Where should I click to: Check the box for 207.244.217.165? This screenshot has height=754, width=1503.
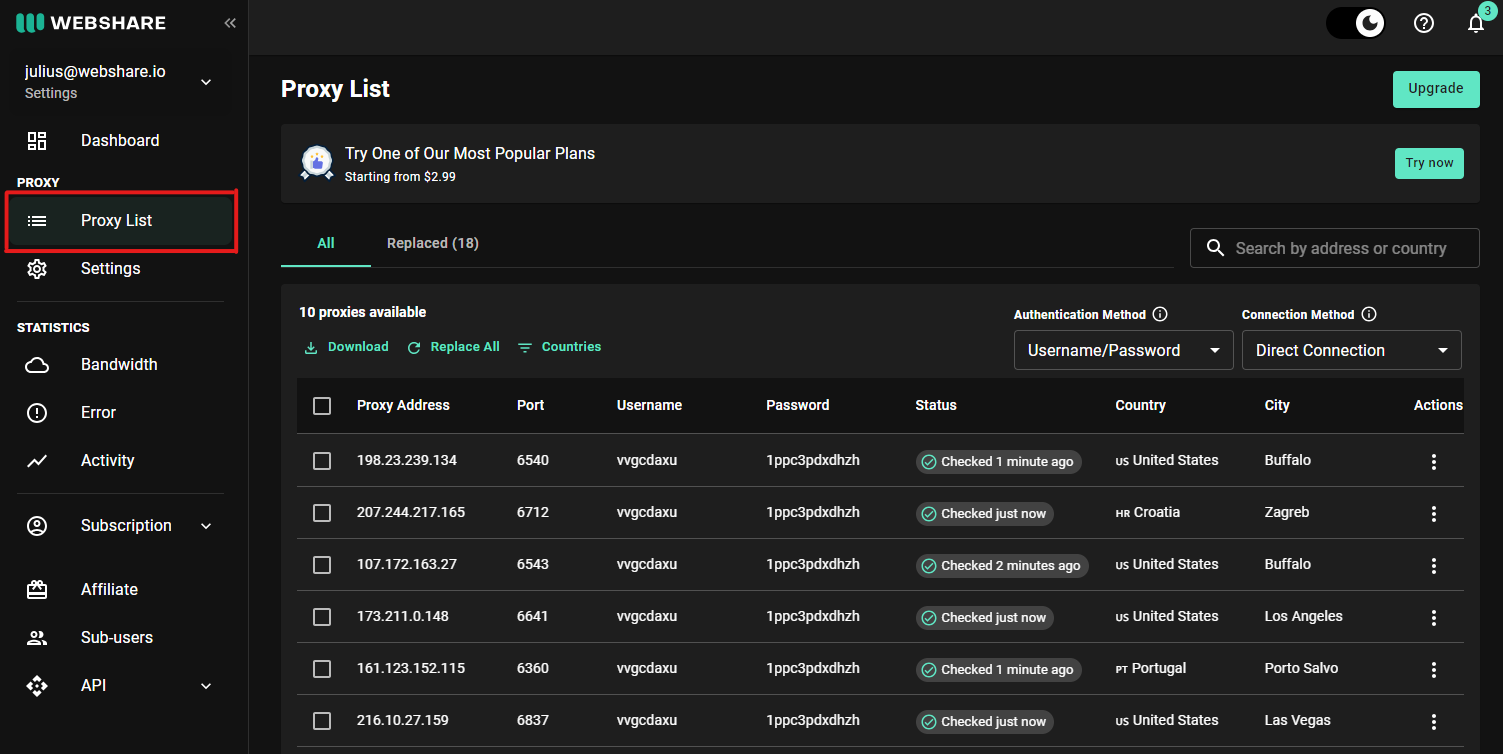322,513
